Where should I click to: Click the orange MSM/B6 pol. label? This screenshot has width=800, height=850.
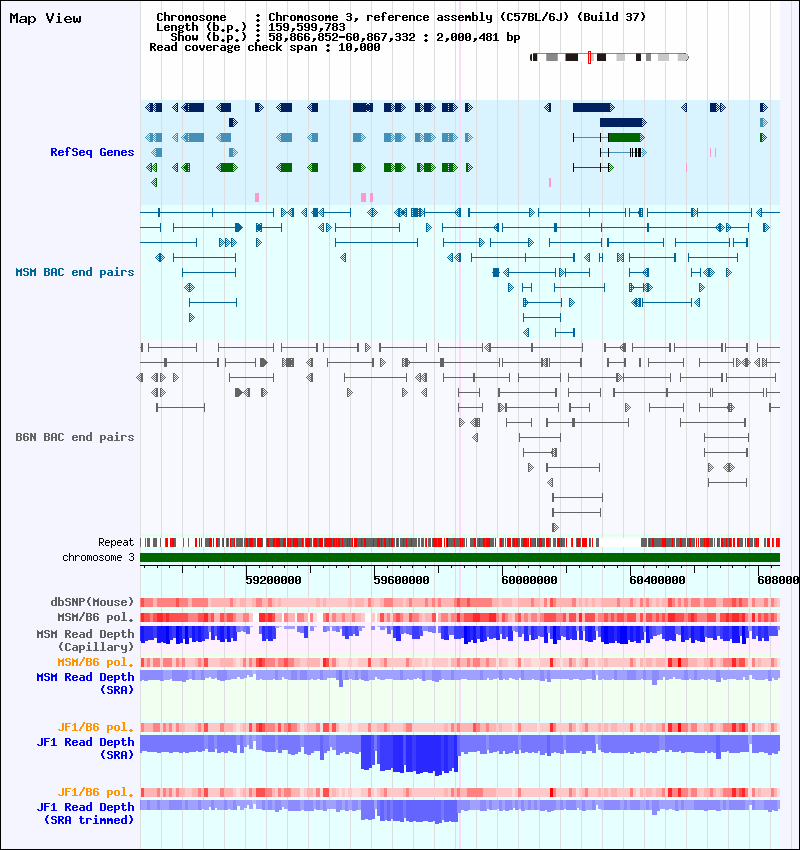[95, 662]
